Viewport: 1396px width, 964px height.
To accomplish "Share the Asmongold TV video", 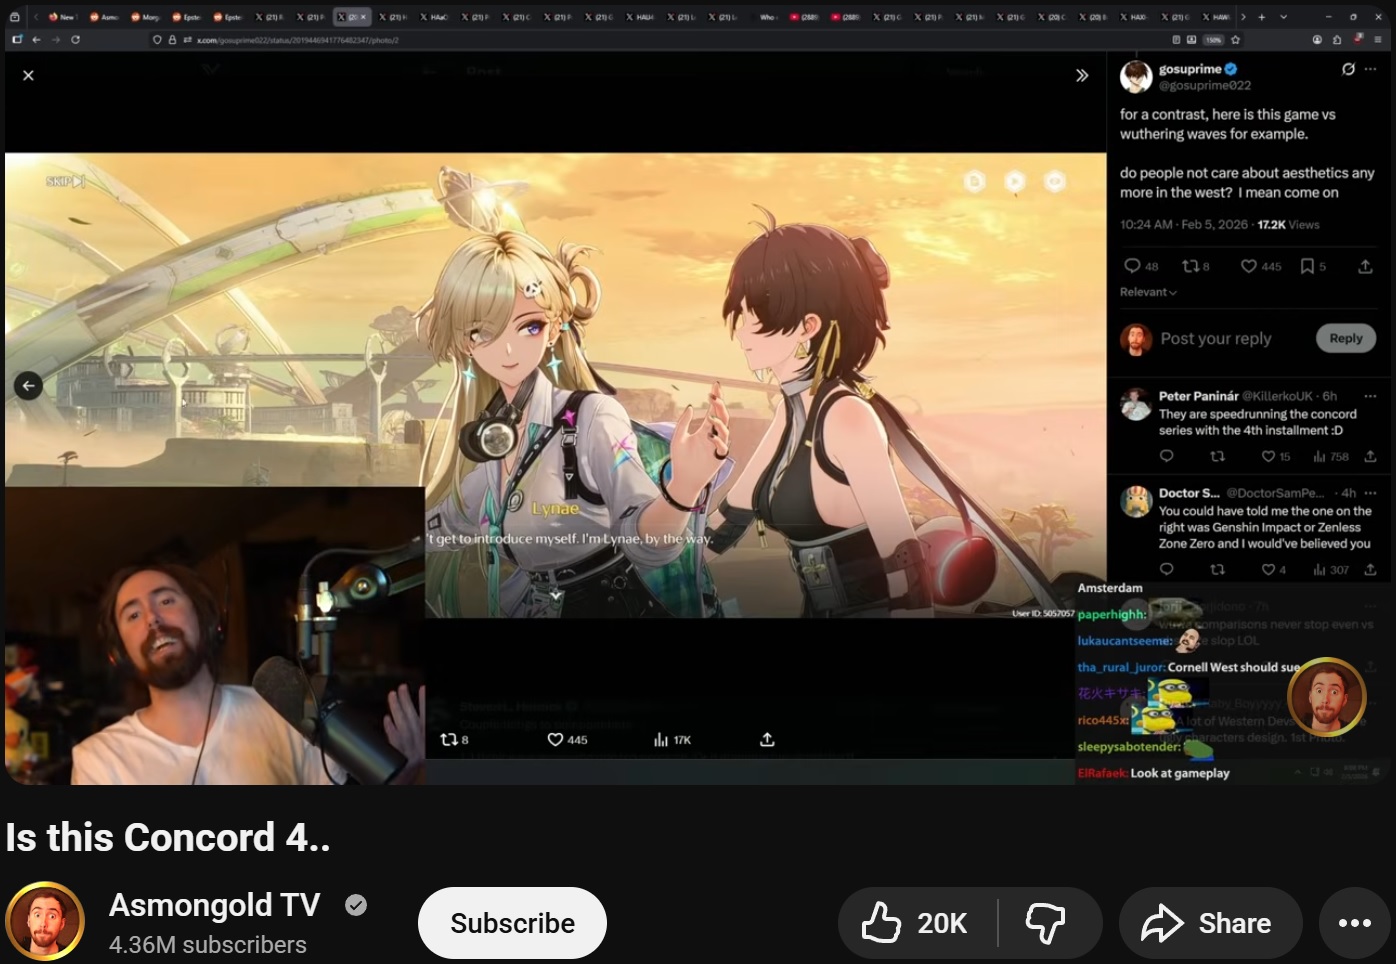I will click(1210, 923).
